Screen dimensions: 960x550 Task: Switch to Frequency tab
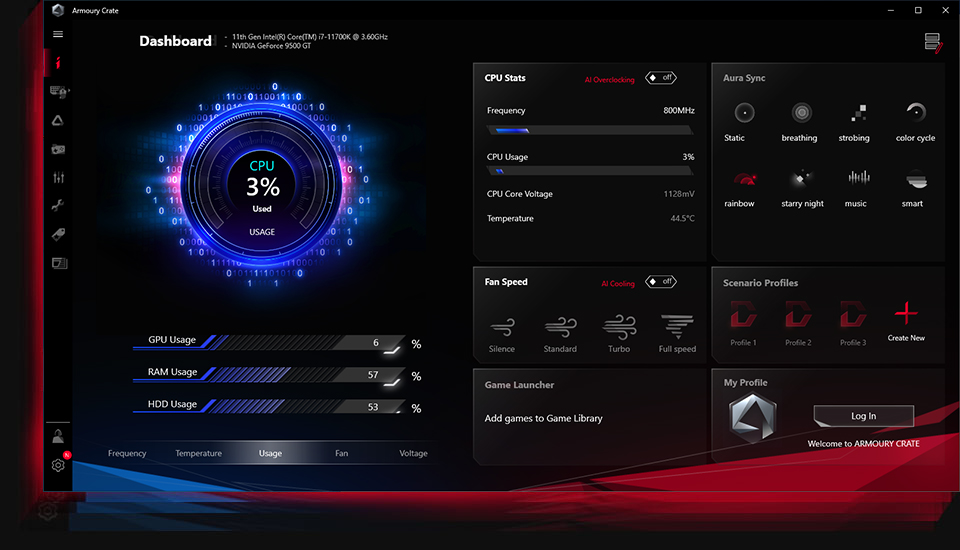[127, 453]
